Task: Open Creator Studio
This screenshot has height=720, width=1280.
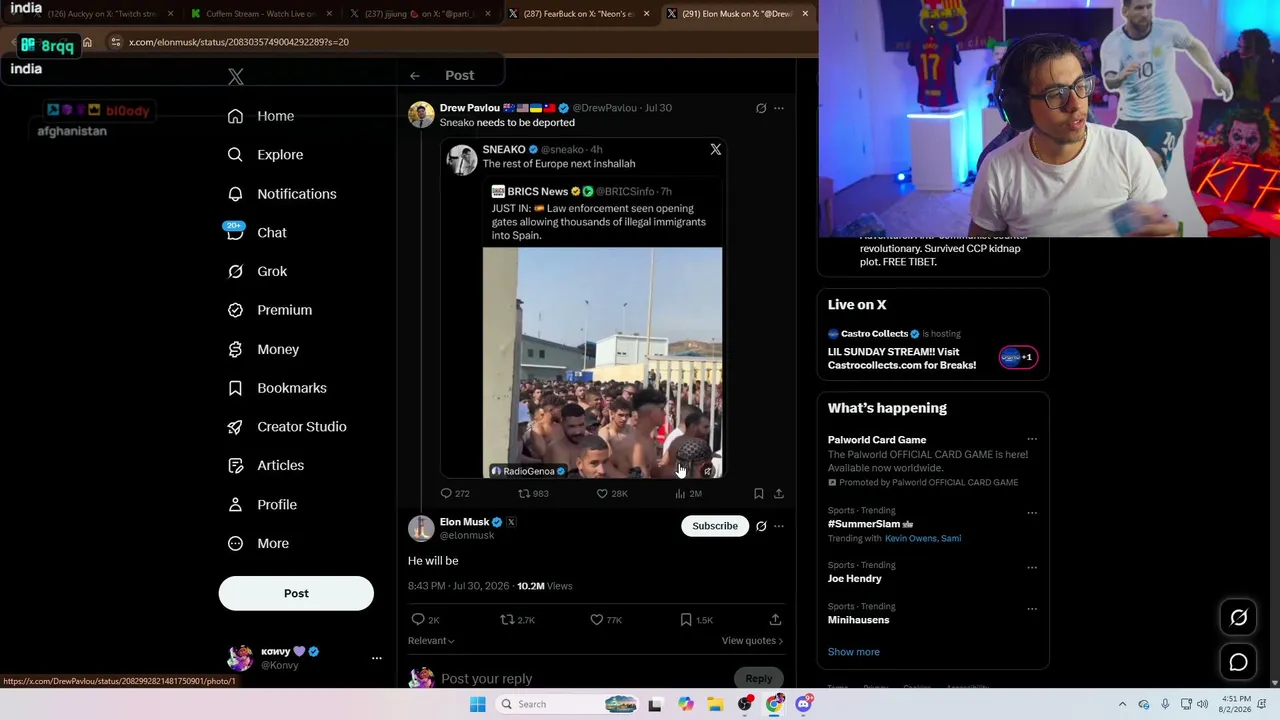Action: 286,427
